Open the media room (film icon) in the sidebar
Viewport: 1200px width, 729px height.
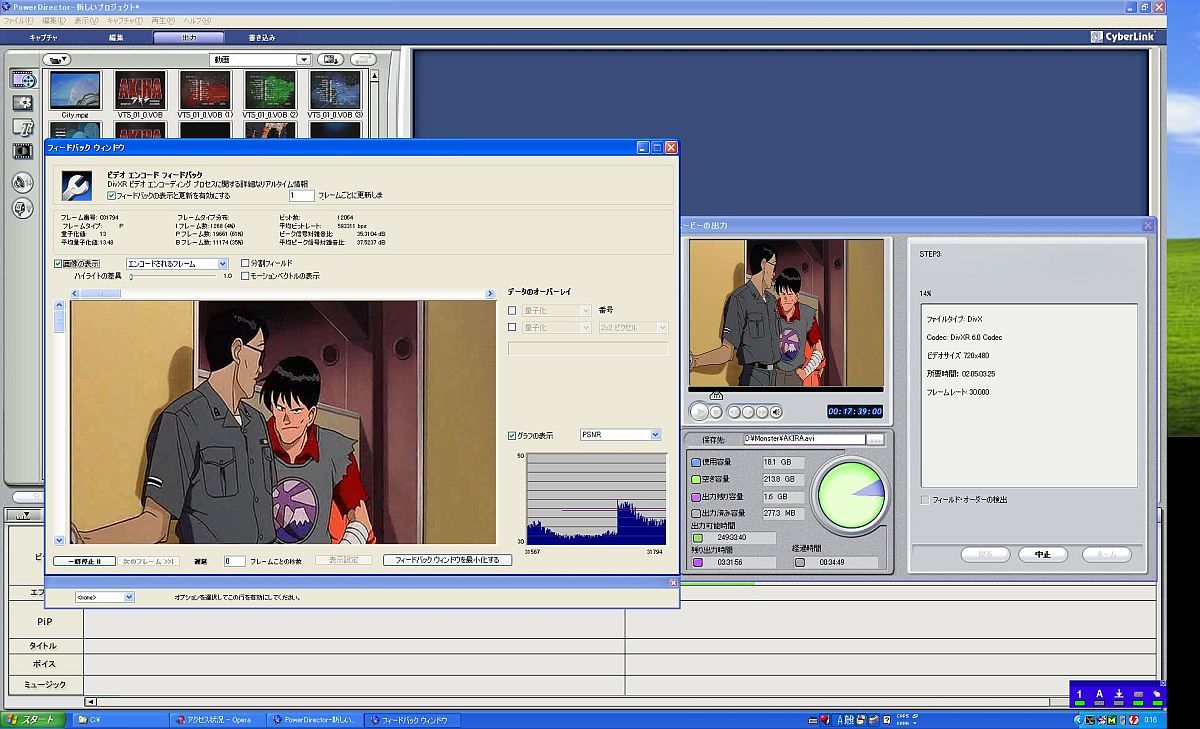(23, 79)
